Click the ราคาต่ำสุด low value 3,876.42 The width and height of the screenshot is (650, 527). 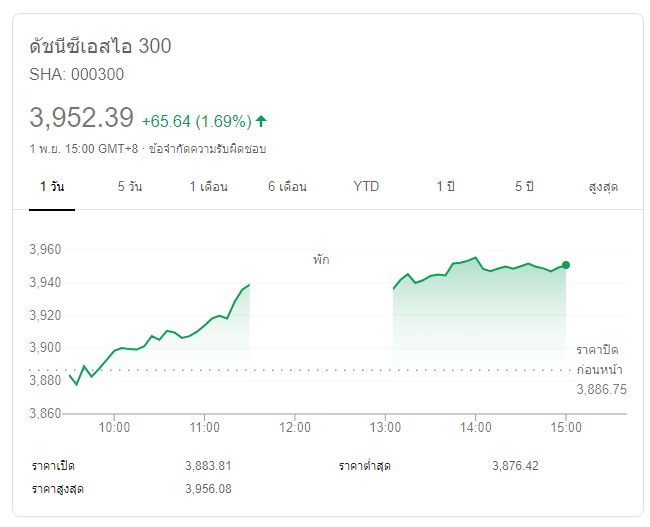515,466
